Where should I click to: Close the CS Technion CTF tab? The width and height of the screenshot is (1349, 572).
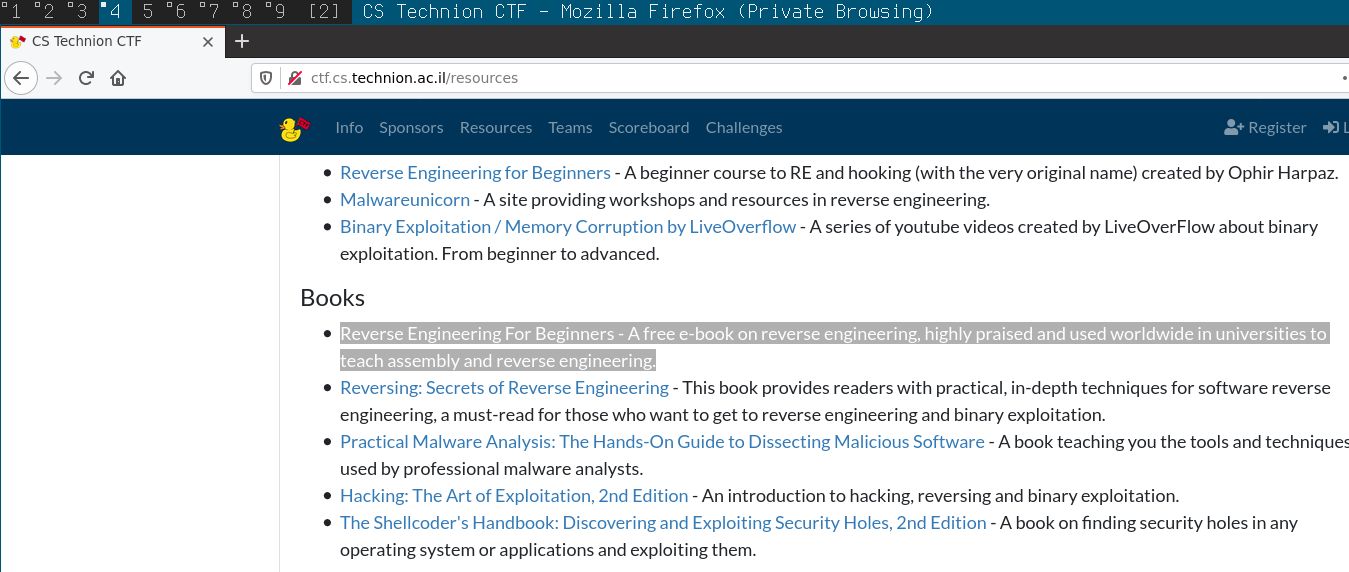[208, 42]
